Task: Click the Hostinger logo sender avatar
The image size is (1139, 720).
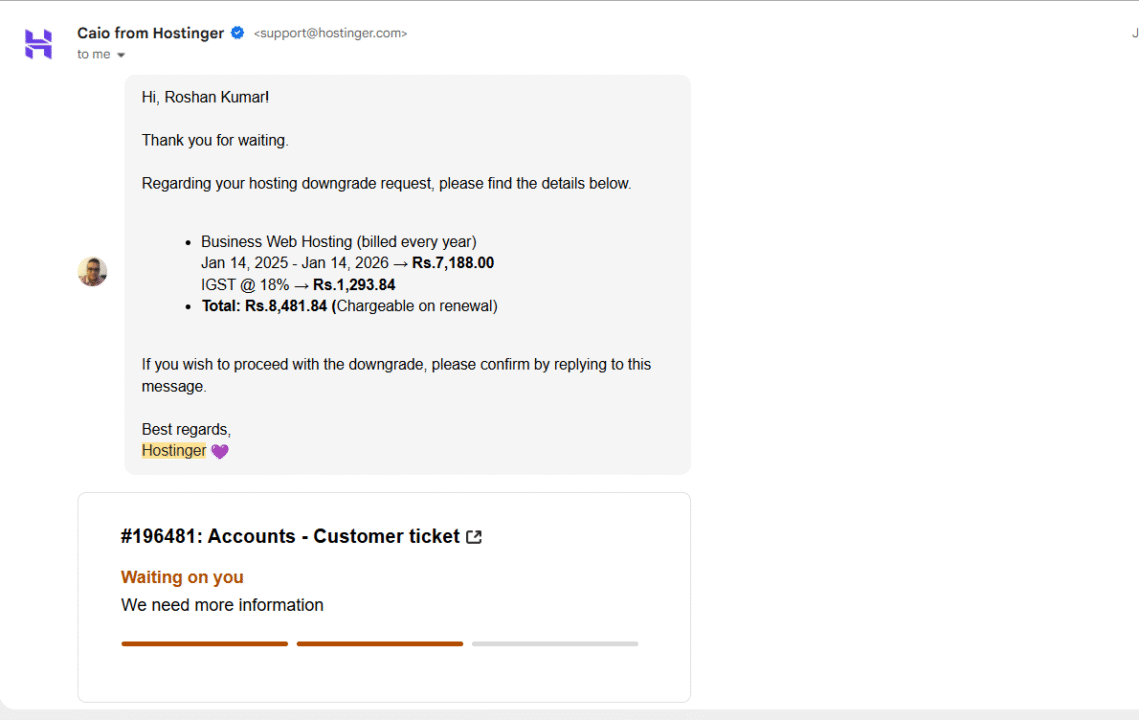Action: pos(38,44)
